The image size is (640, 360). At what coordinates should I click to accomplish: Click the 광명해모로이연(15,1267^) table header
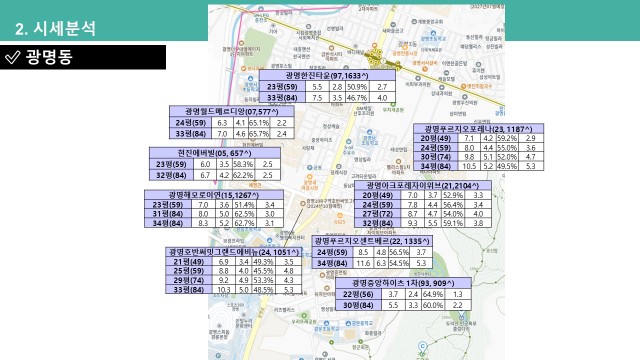tap(214, 195)
